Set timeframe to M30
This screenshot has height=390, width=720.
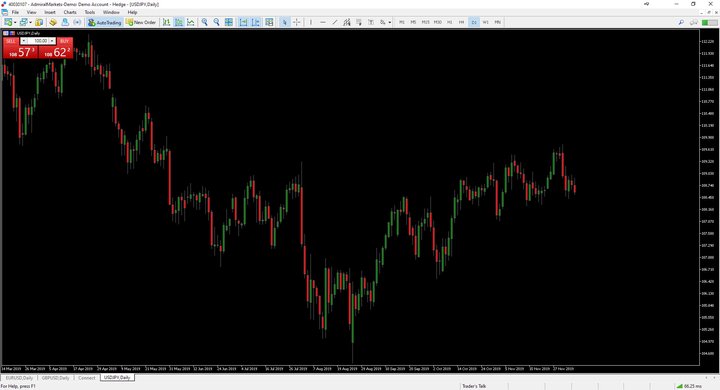(x=438, y=22)
